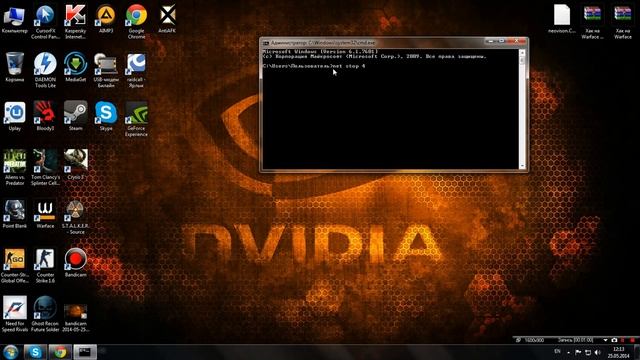Screen dimensions: 640x360
Task: Launch the Bandicam desktop shortcut
Action: pyautogui.click(x=76, y=263)
